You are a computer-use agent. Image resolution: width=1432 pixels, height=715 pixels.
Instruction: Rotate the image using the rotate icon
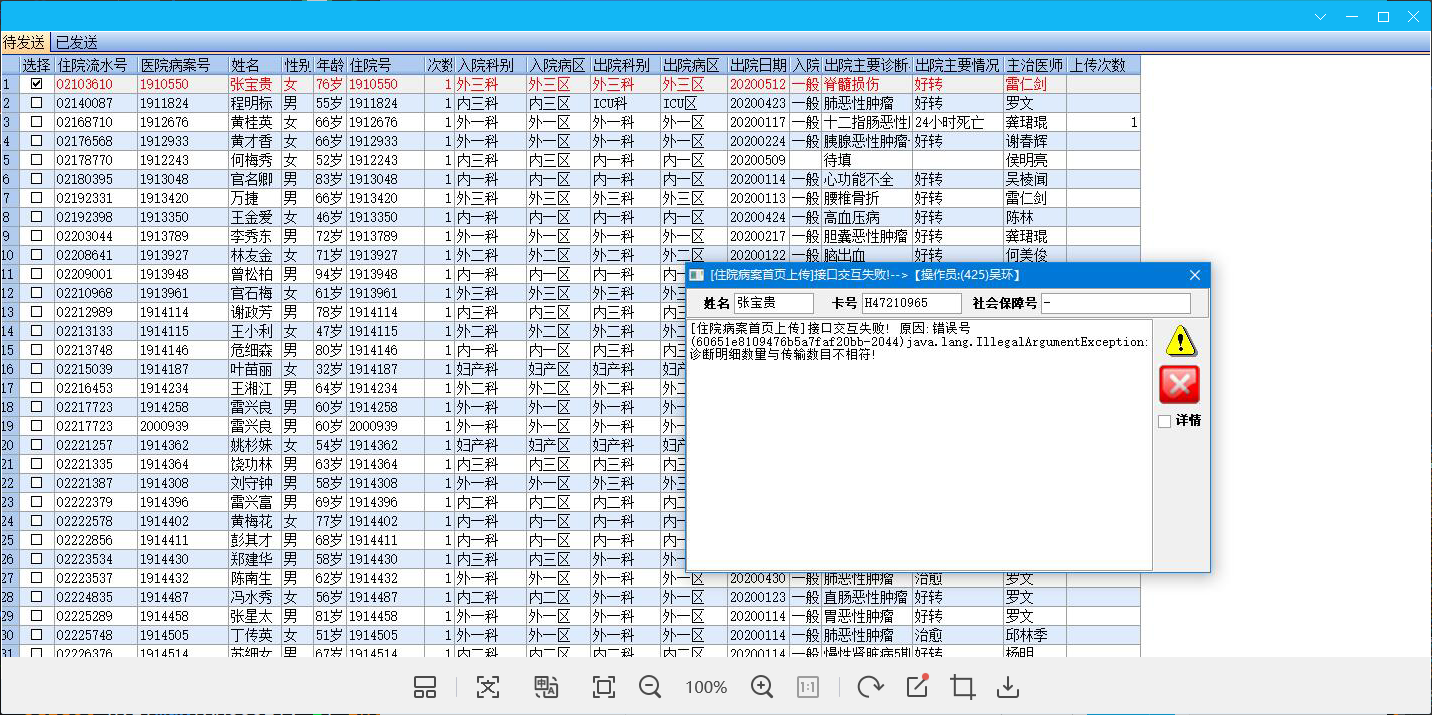pos(870,687)
